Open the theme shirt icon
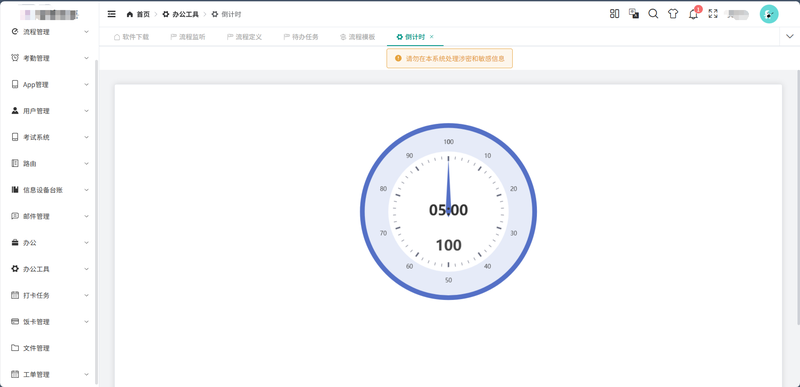 (x=673, y=14)
